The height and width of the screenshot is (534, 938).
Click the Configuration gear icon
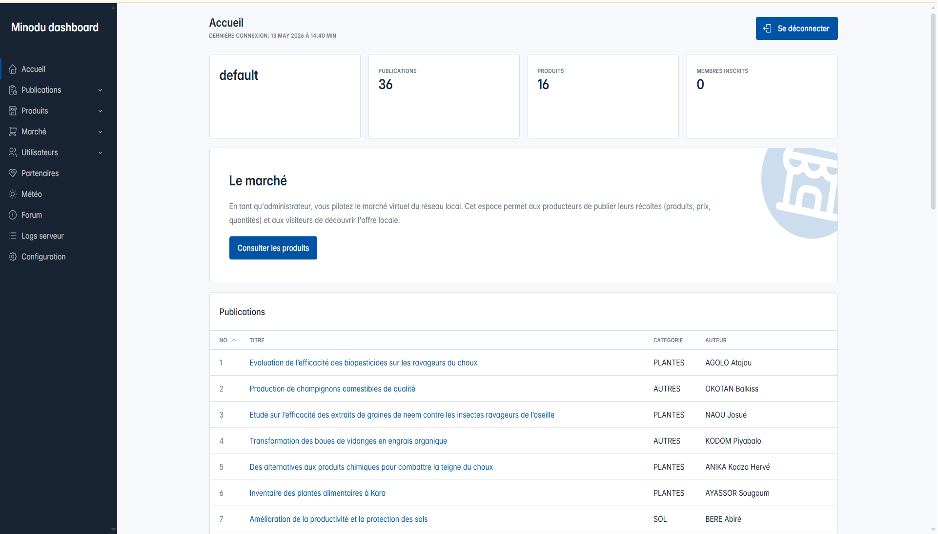pyautogui.click(x=13, y=257)
